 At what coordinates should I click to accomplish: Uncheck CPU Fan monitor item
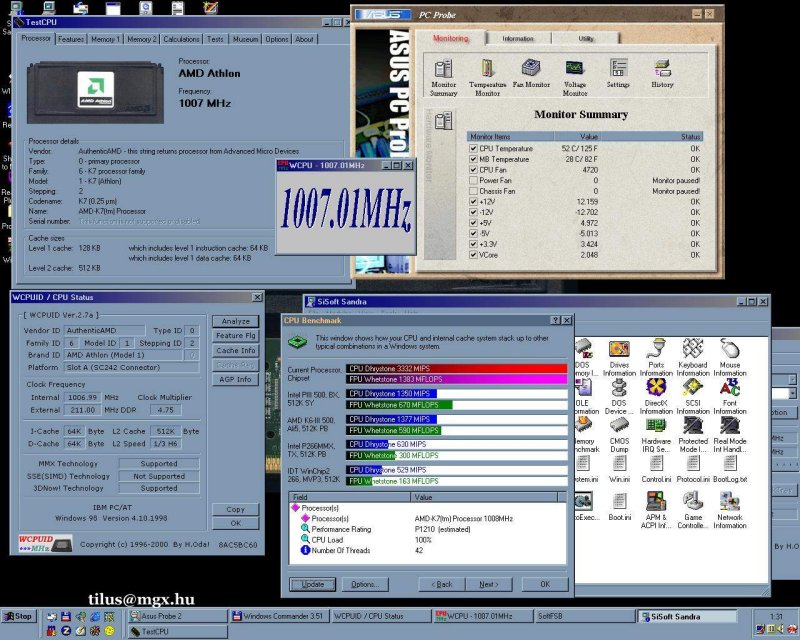tap(473, 170)
